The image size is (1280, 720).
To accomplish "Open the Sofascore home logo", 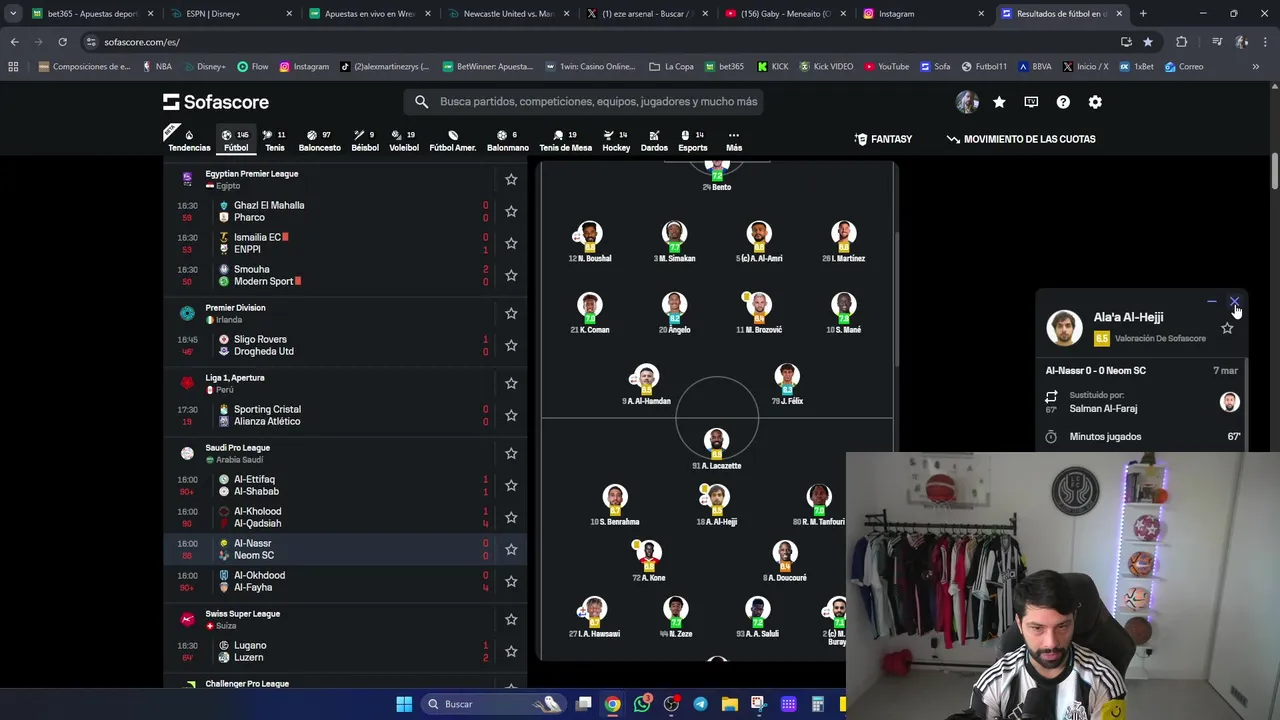I will (x=216, y=102).
